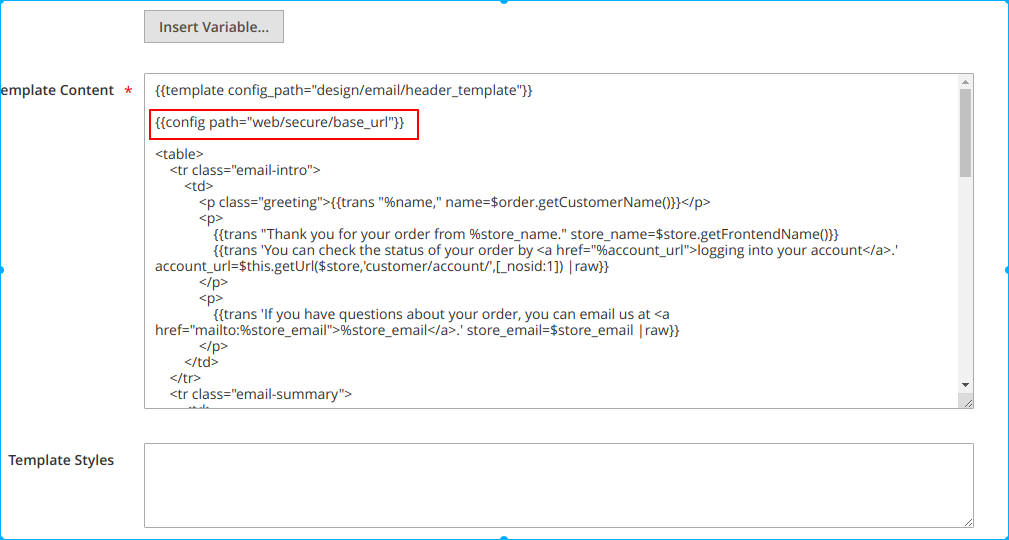Click the scroll up arrow in Template Content
The width and height of the screenshot is (1009, 540).
coord(965,82)
